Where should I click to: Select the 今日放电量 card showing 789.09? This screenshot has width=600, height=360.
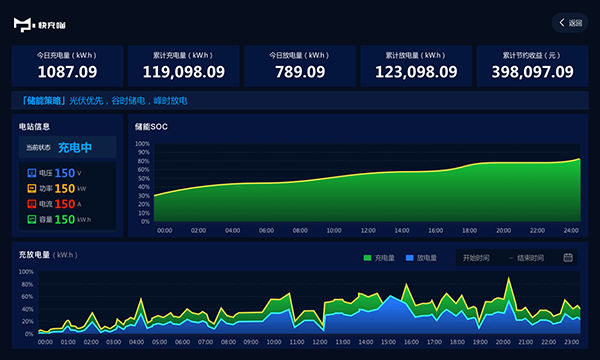300,66
